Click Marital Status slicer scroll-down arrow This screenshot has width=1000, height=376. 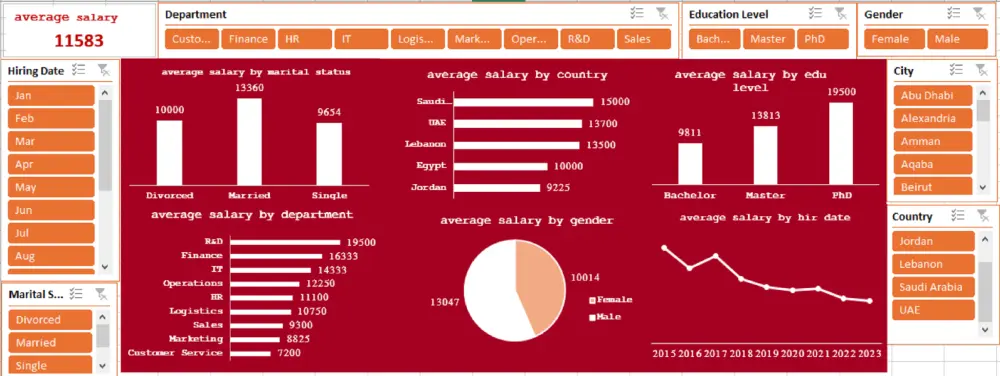click(x=103, y=366)
